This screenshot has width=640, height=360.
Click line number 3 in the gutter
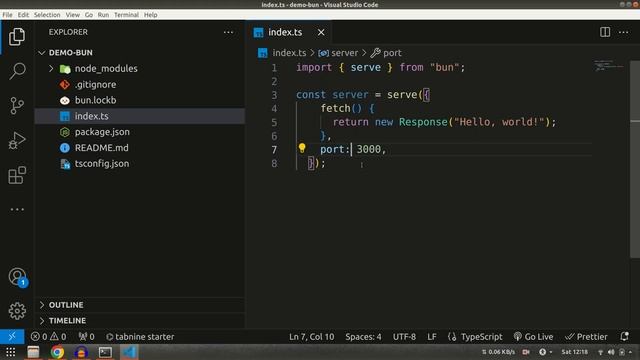[x=274, y=95]
